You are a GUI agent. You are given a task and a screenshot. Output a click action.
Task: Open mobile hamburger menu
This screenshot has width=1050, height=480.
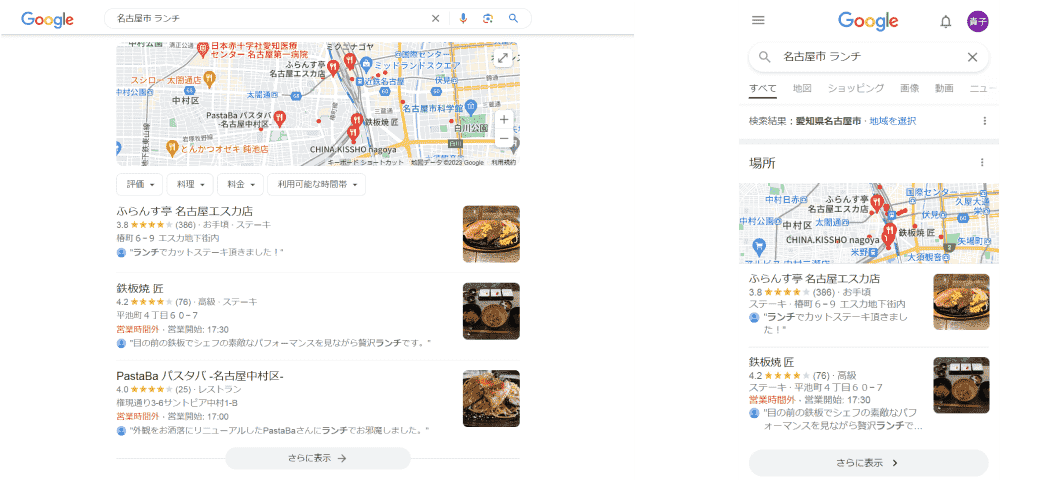click(758, 21)
